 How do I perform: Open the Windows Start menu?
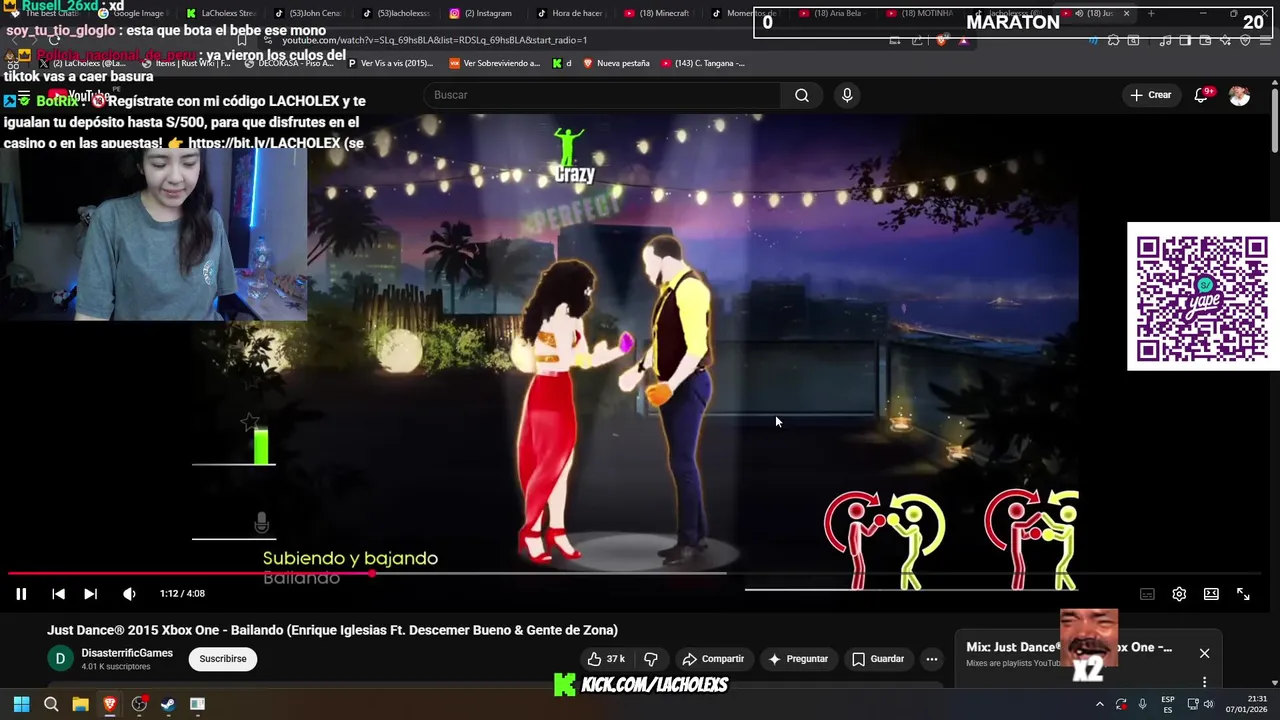tap(21, 704)
